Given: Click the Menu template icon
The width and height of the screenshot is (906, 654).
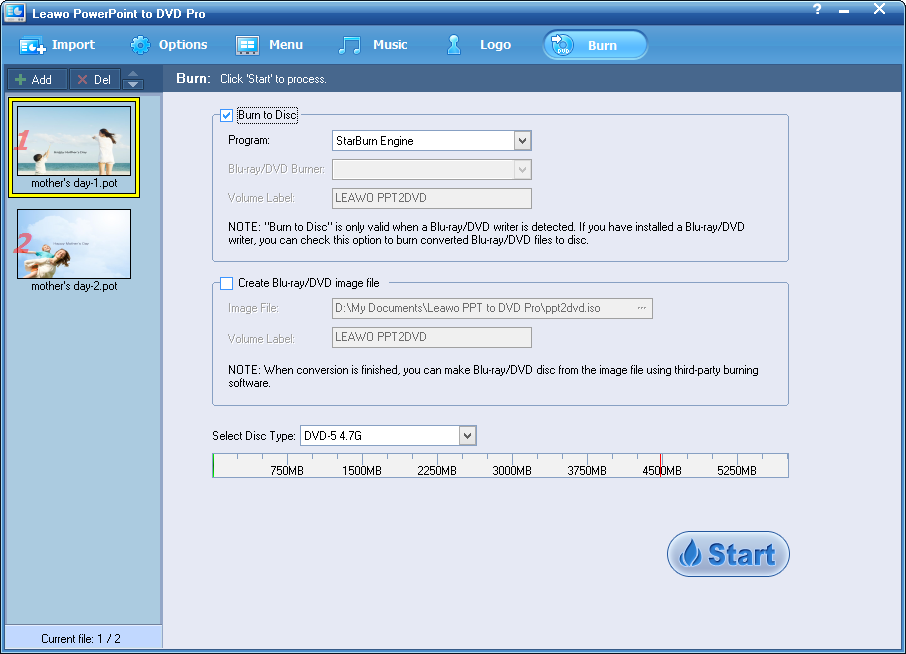Looking at the screenshot, I should [247, 45].
